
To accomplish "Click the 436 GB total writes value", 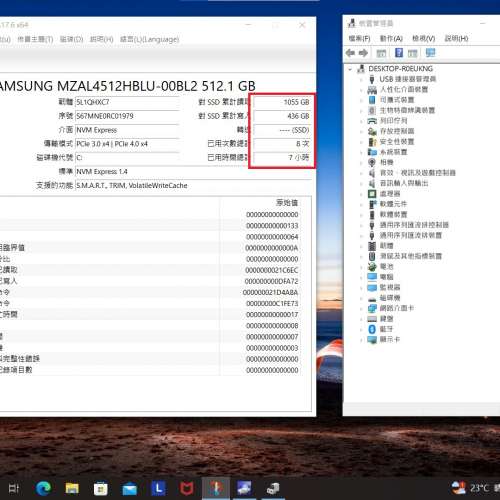I will tap(282, 116).
